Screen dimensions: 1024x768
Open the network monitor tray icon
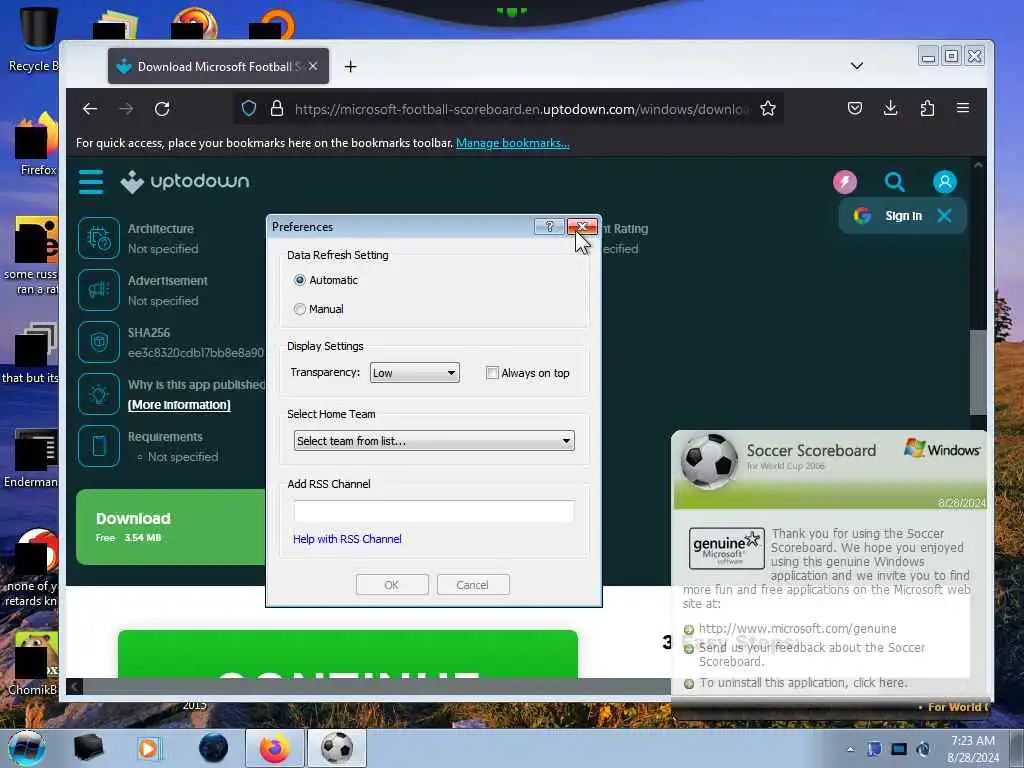pyautogui.click(x=899, y=749)
